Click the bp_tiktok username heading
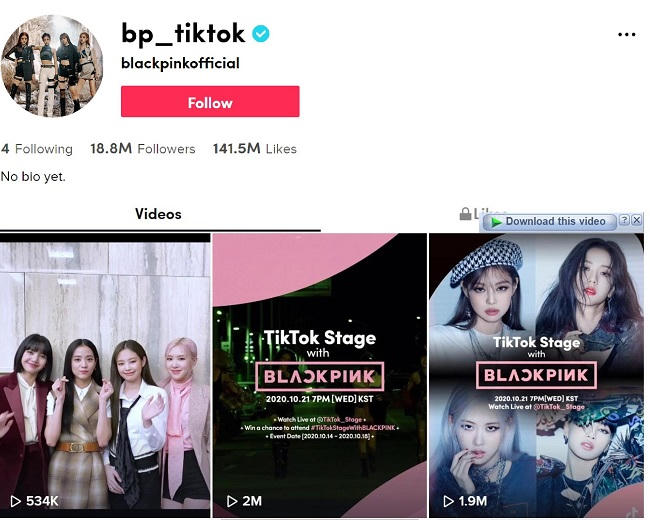650x520 pixels. [x=183, y=34]
